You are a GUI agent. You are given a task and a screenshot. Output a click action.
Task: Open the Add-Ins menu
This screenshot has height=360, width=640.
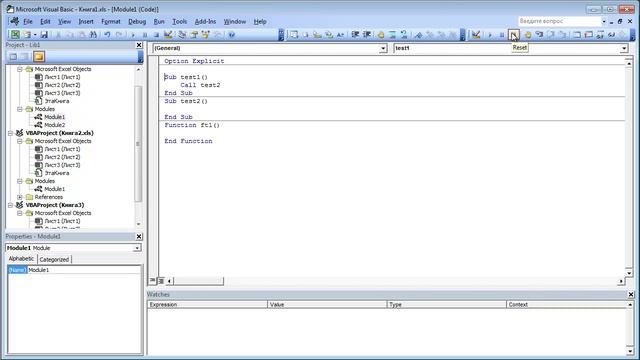205,22
